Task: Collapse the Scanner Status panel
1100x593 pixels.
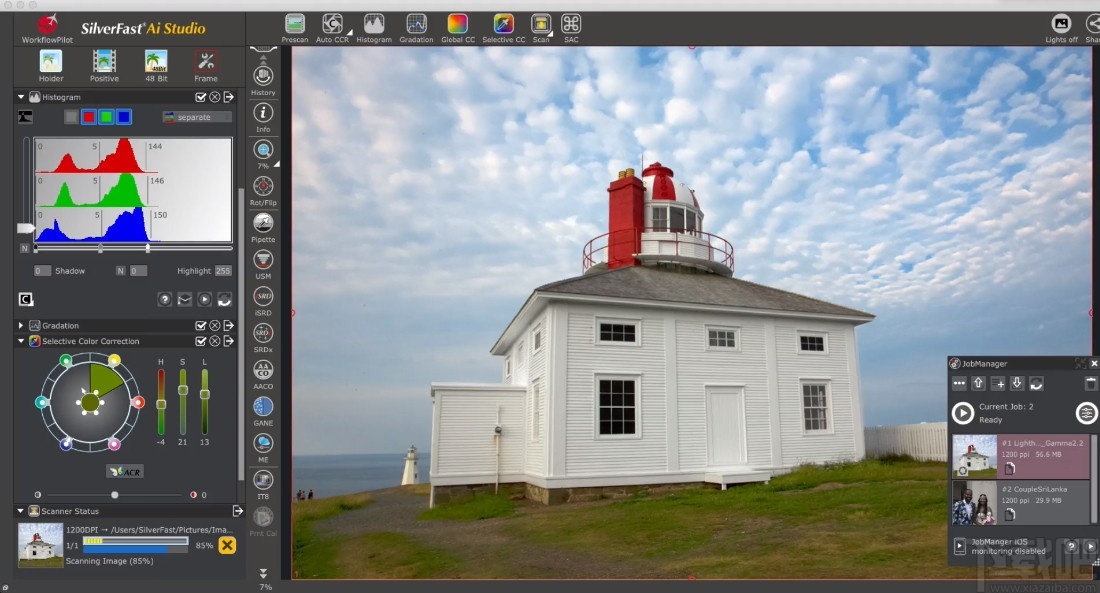Action: (x=18, y=511)
